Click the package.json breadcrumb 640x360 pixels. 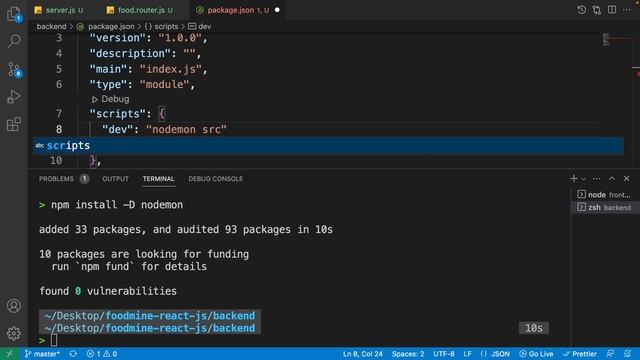click(105, 27)
